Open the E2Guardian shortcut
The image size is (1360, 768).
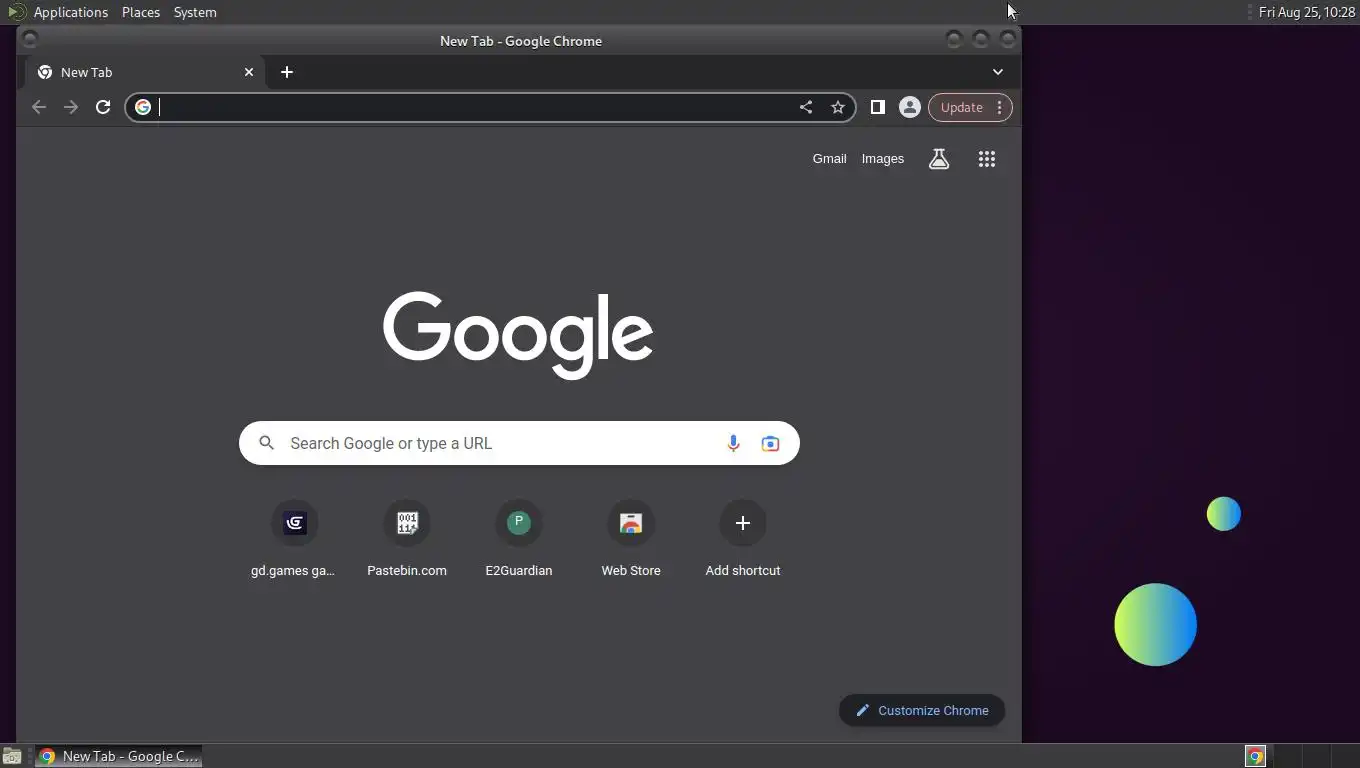(519, 539)
